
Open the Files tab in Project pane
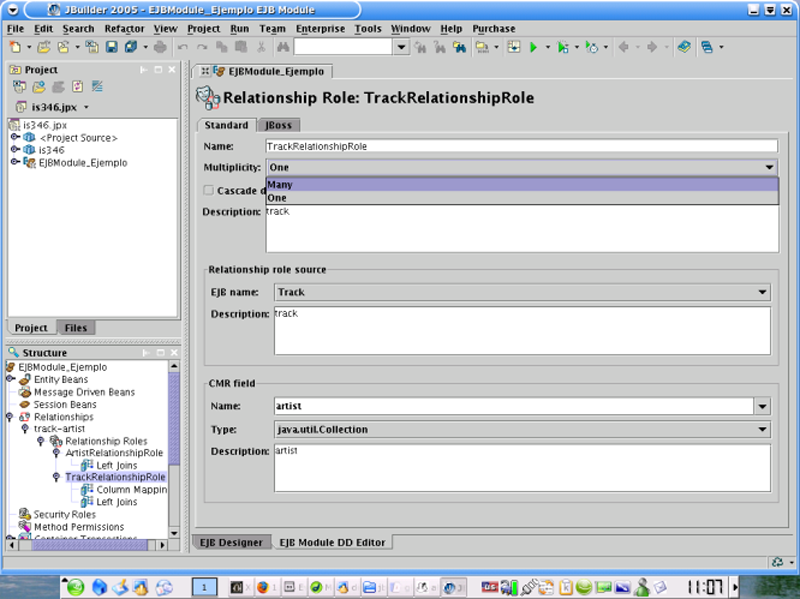pyautogui.click(x=76, y=328)
